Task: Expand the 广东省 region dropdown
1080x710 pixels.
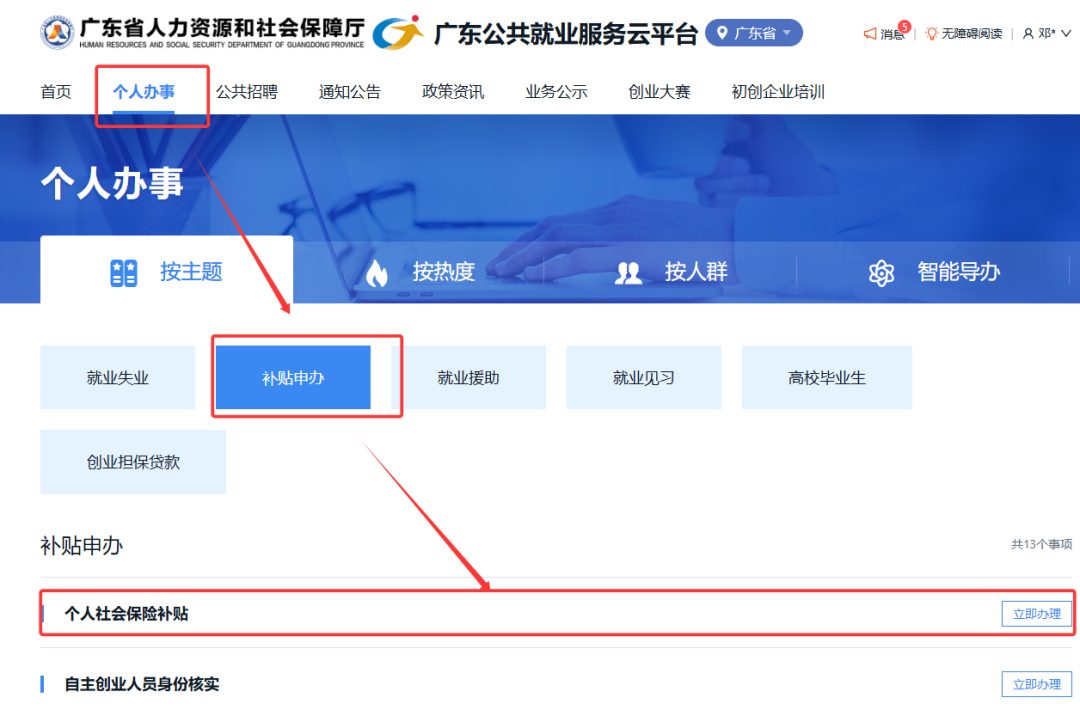Action: click(753, 33)
